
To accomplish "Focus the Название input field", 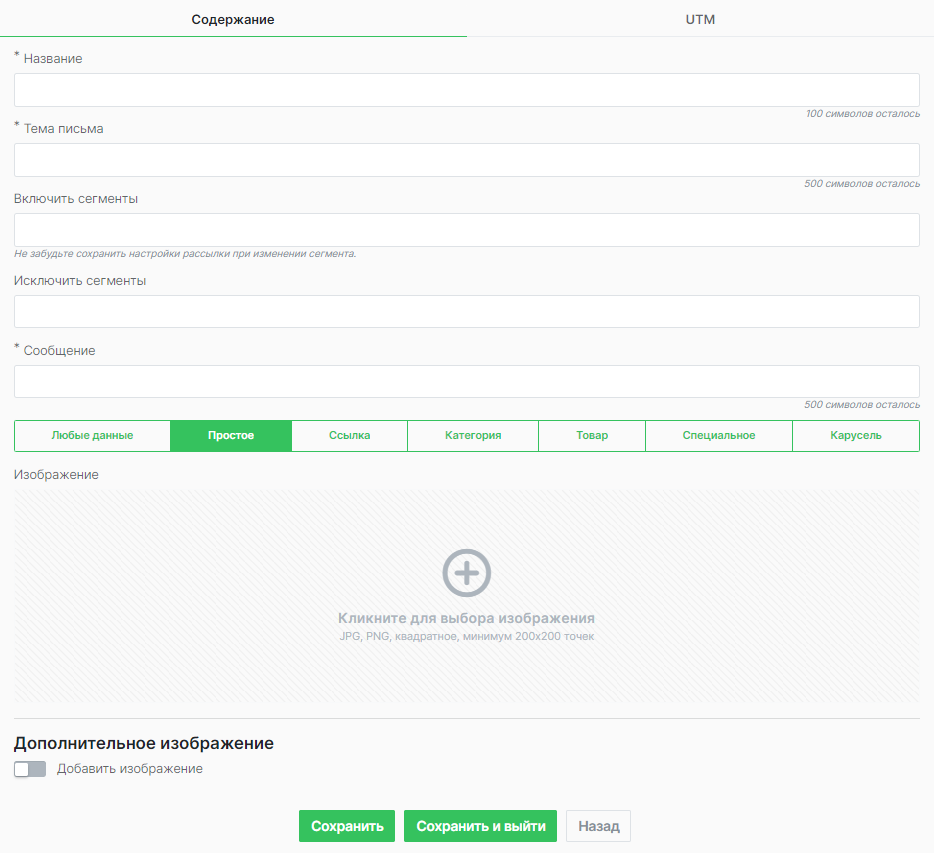I will (x=466, y=90).
